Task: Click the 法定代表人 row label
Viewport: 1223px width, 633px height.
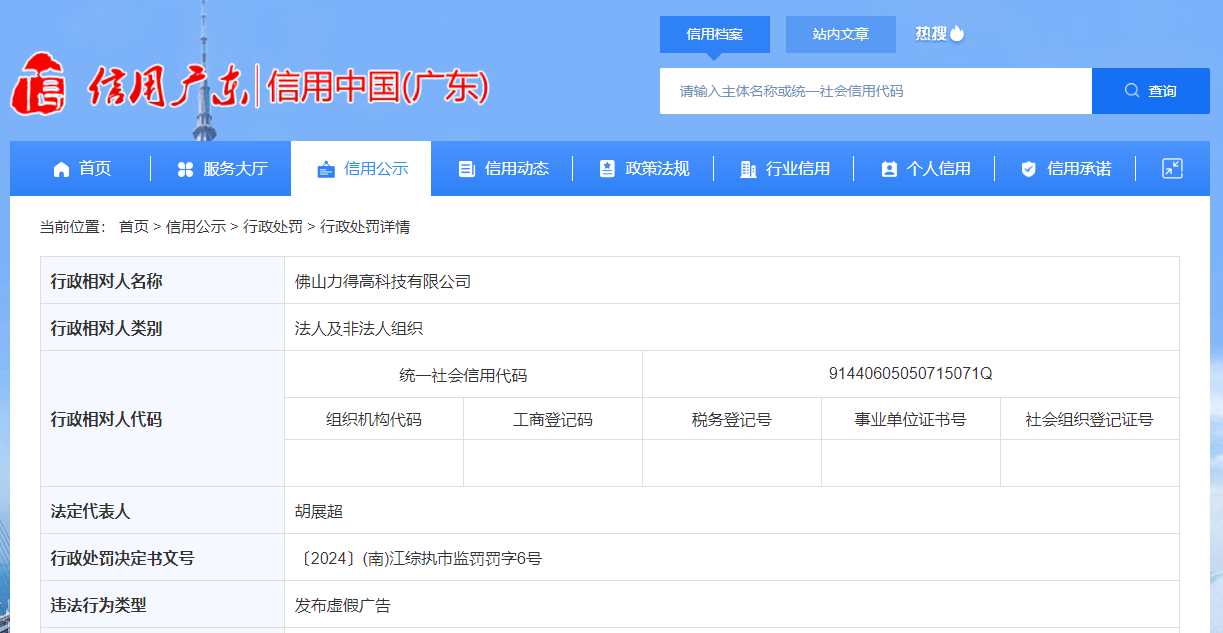Action: tap(90, 511)
